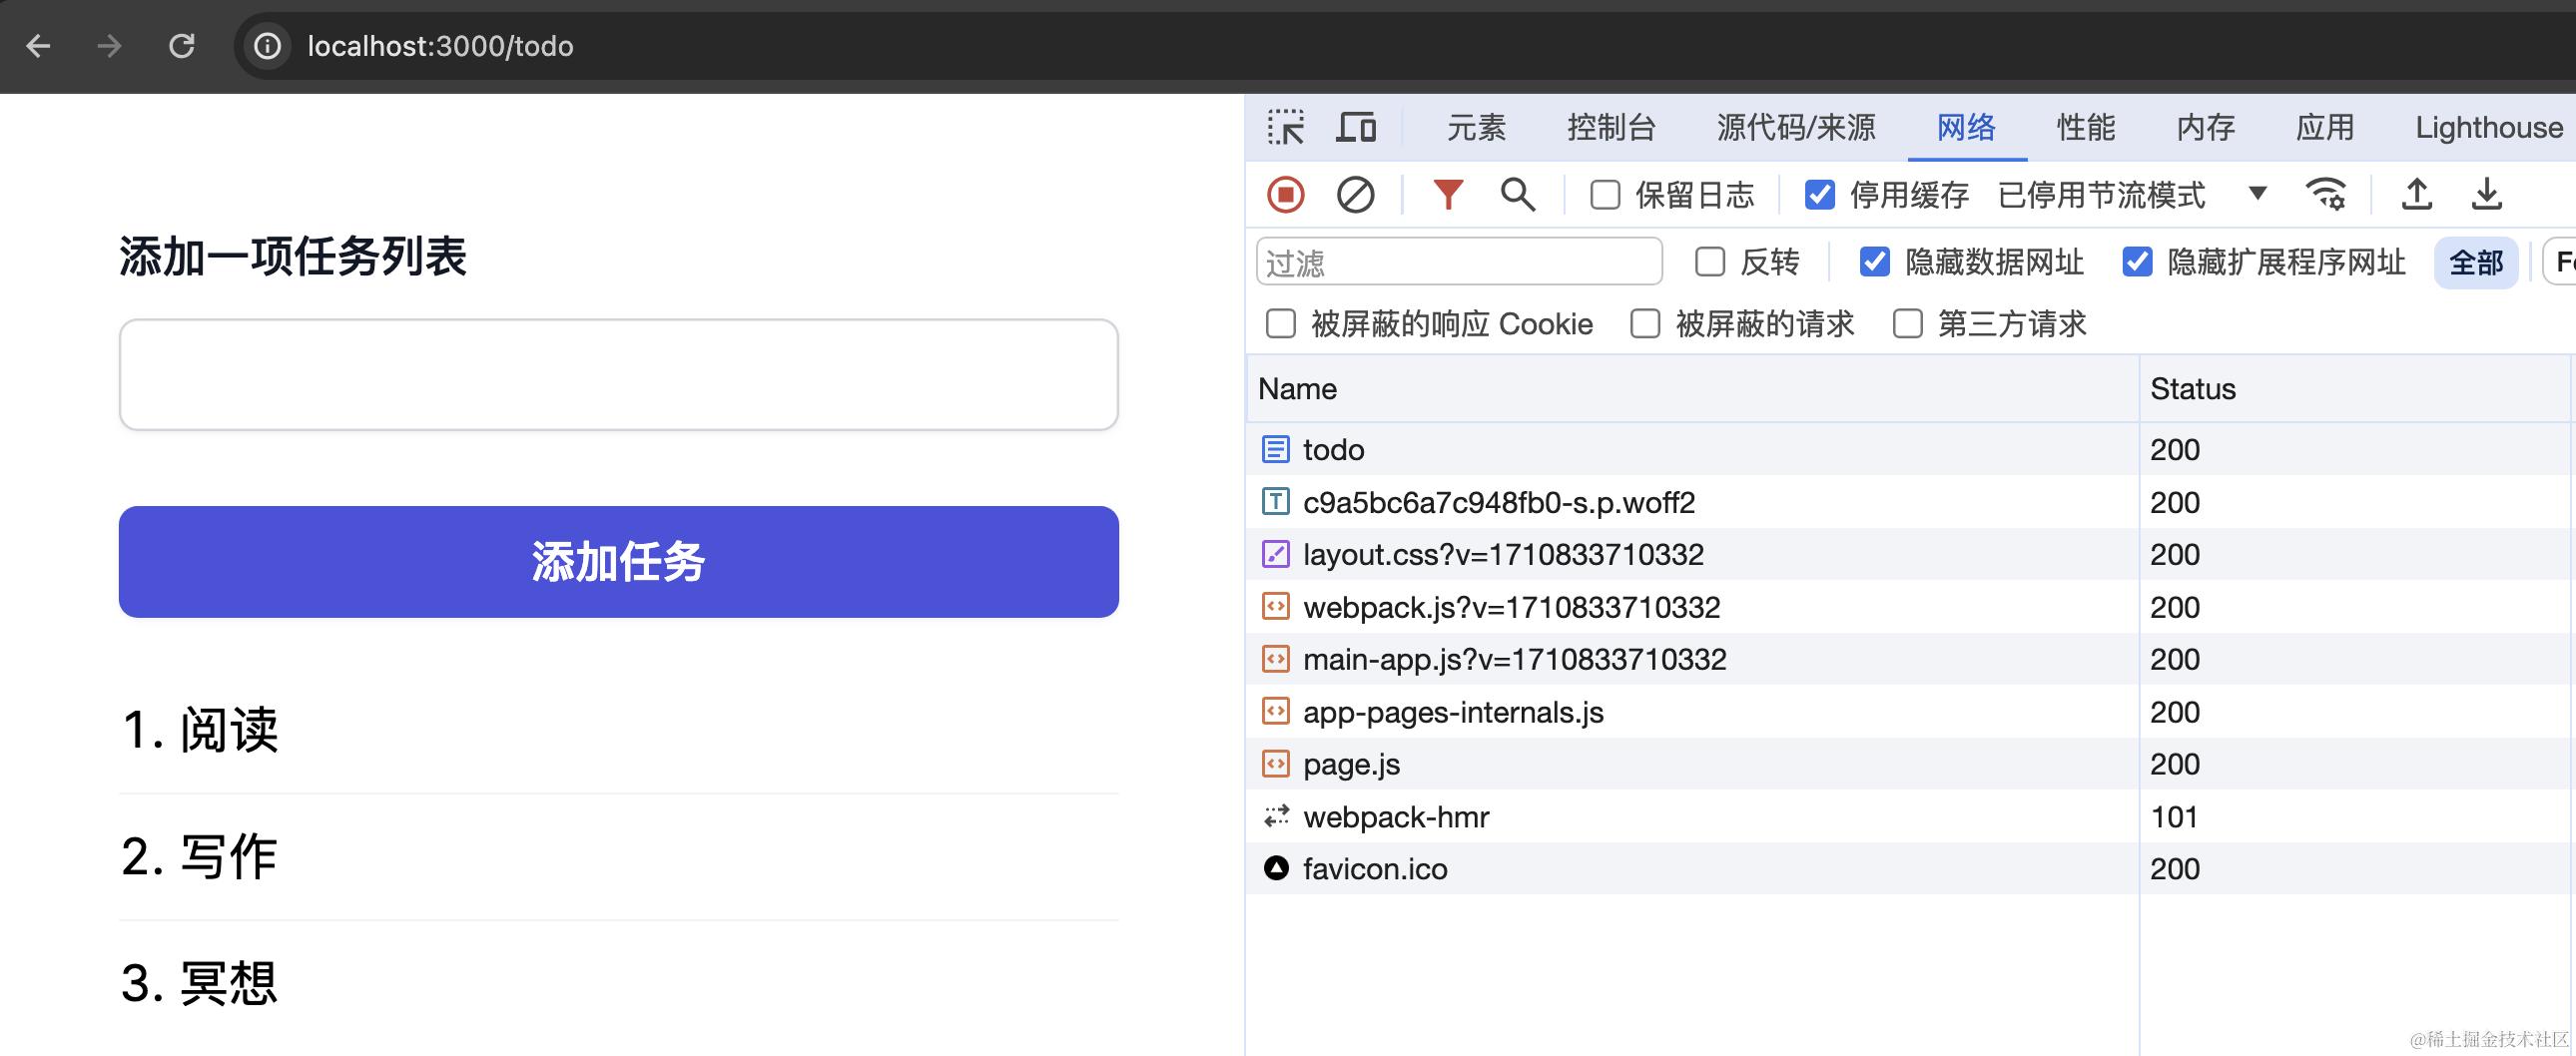View site information icon in address bar
2576x1056 pixels.
pyautogui.click(x=267, y=46)
